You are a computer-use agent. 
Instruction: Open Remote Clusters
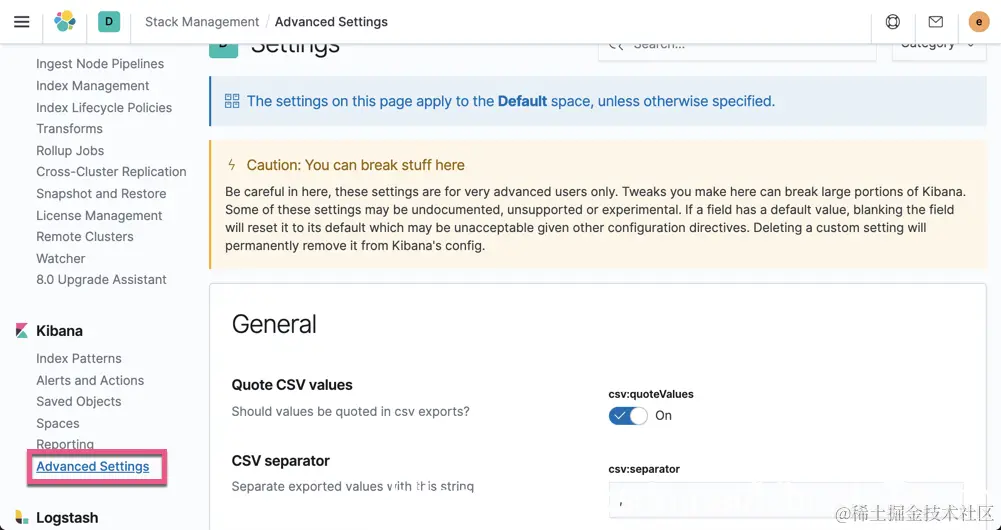[85, 237]
